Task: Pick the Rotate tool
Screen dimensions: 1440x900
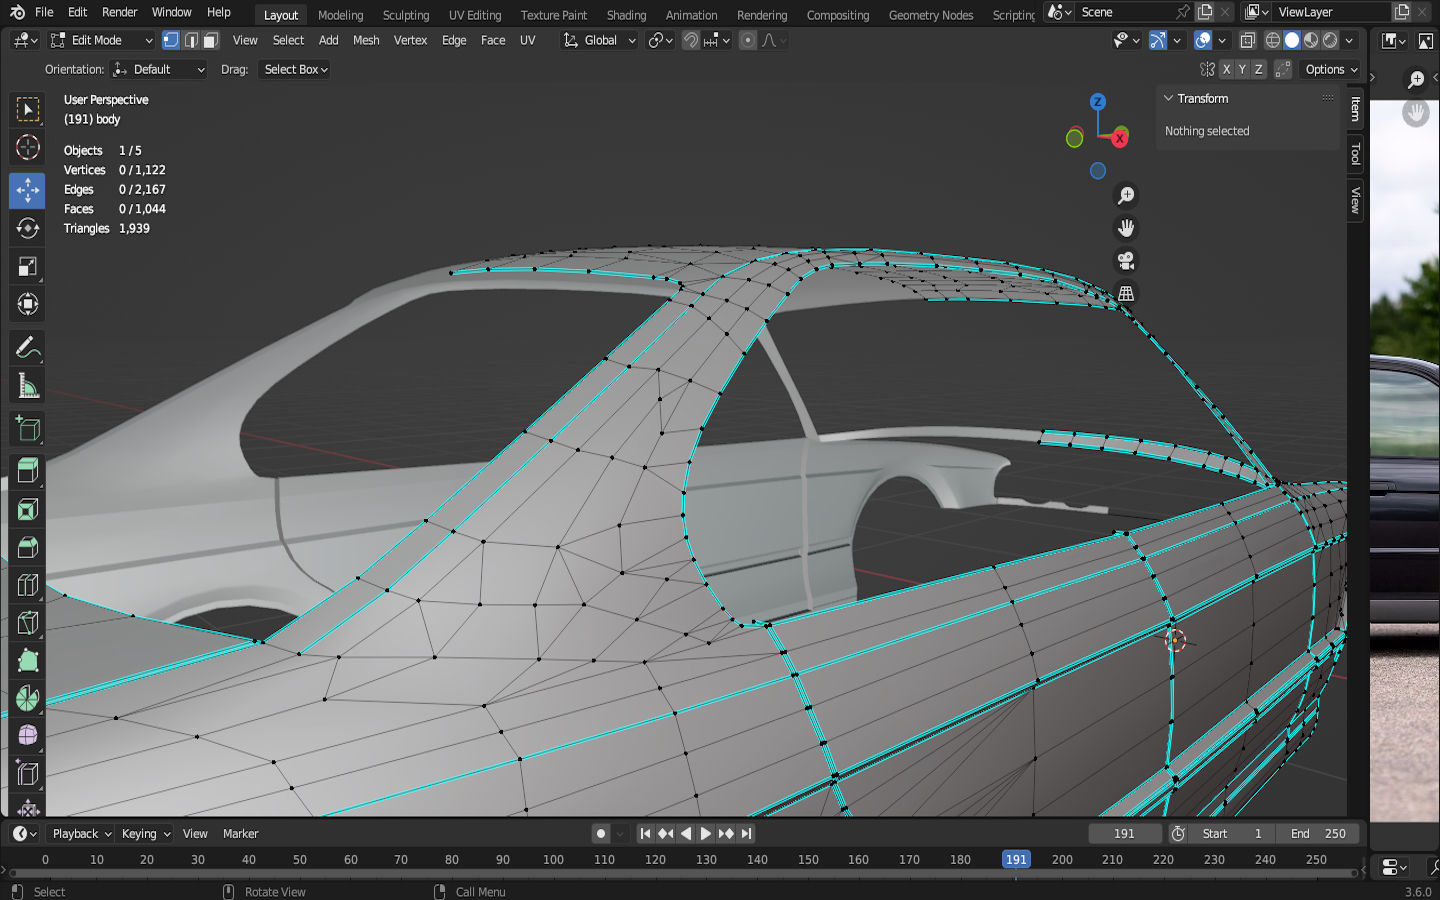Action: coord(27,228)
